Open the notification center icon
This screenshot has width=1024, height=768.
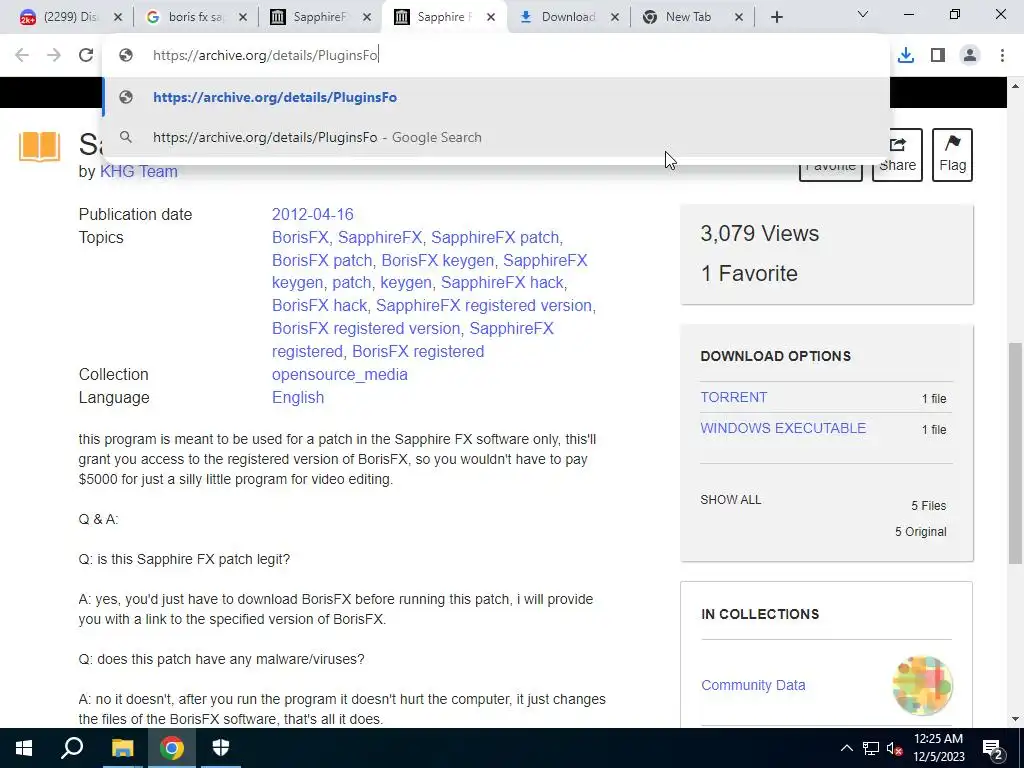[993, 749]
